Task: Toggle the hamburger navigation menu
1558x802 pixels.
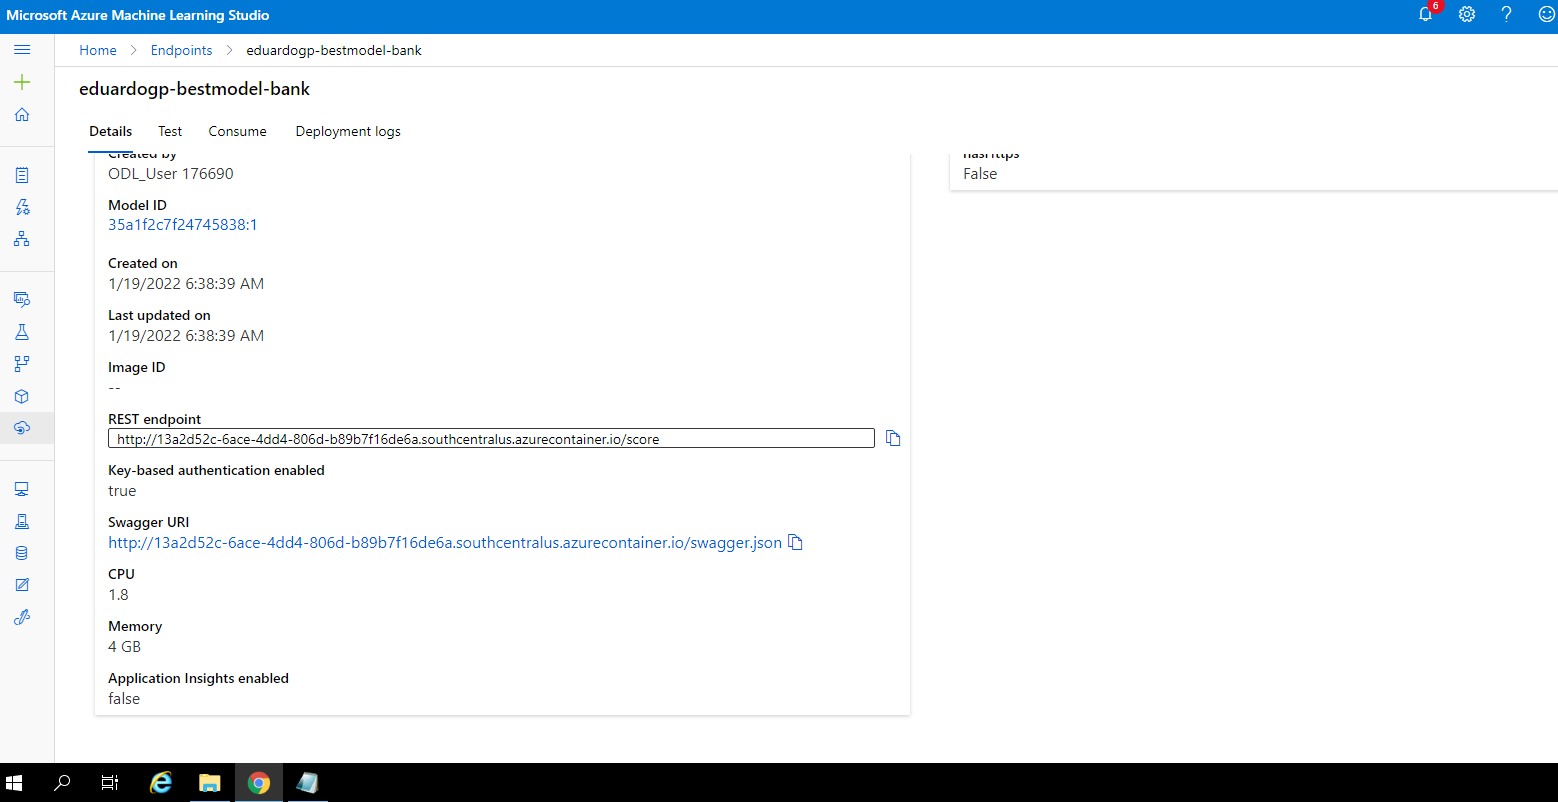Action: point(22,50)
